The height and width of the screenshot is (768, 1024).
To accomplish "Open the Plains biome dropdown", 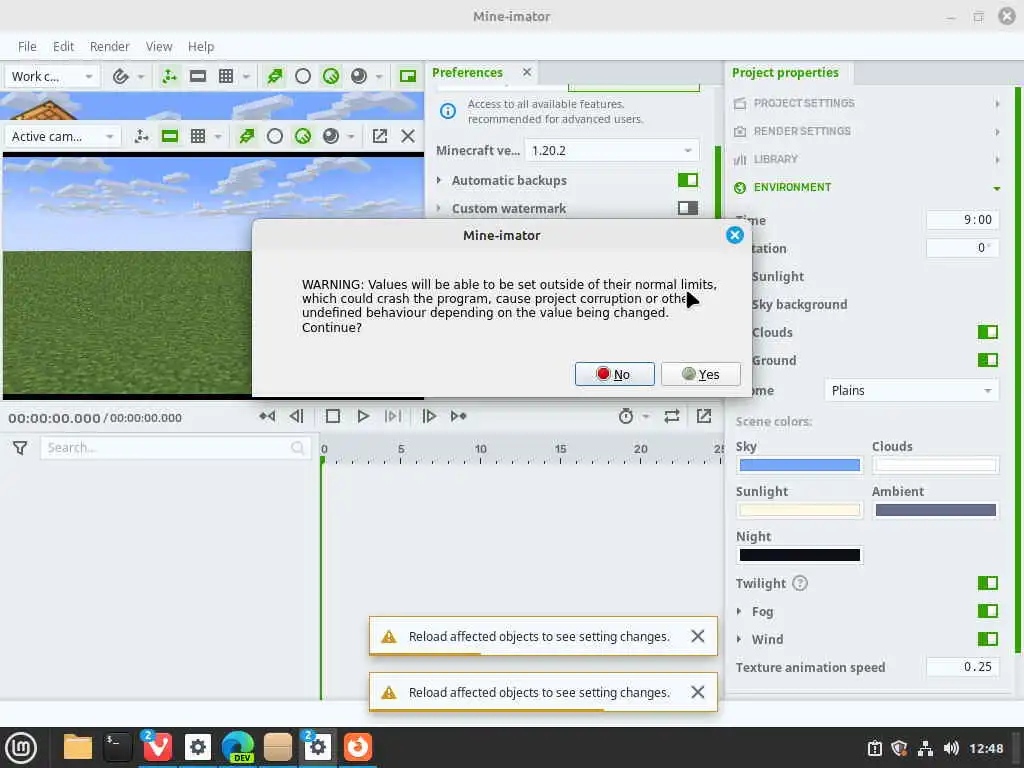I will point(911,391).
